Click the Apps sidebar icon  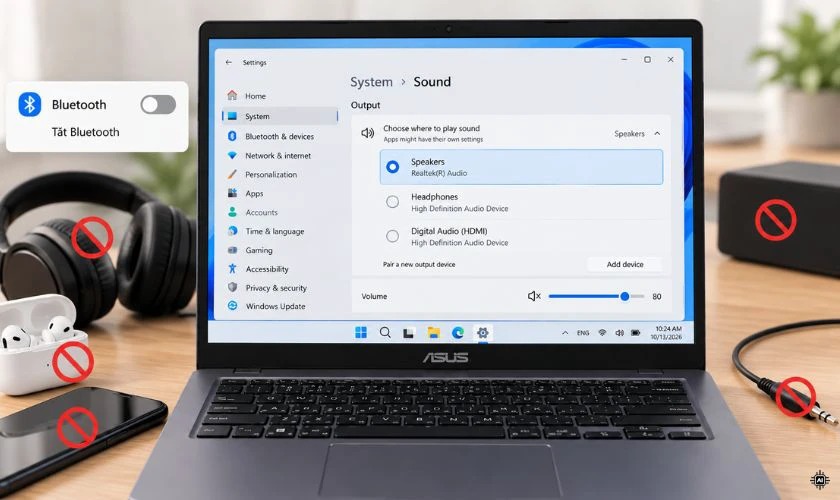pyautogui.click(x=232, y=193)
